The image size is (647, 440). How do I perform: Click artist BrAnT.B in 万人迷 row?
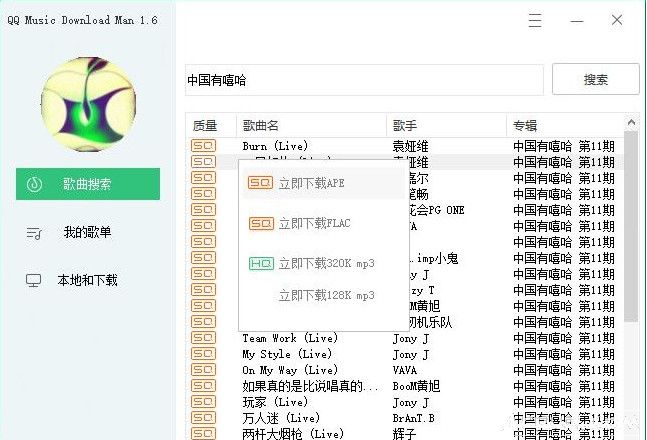click(x=413, y=418)
